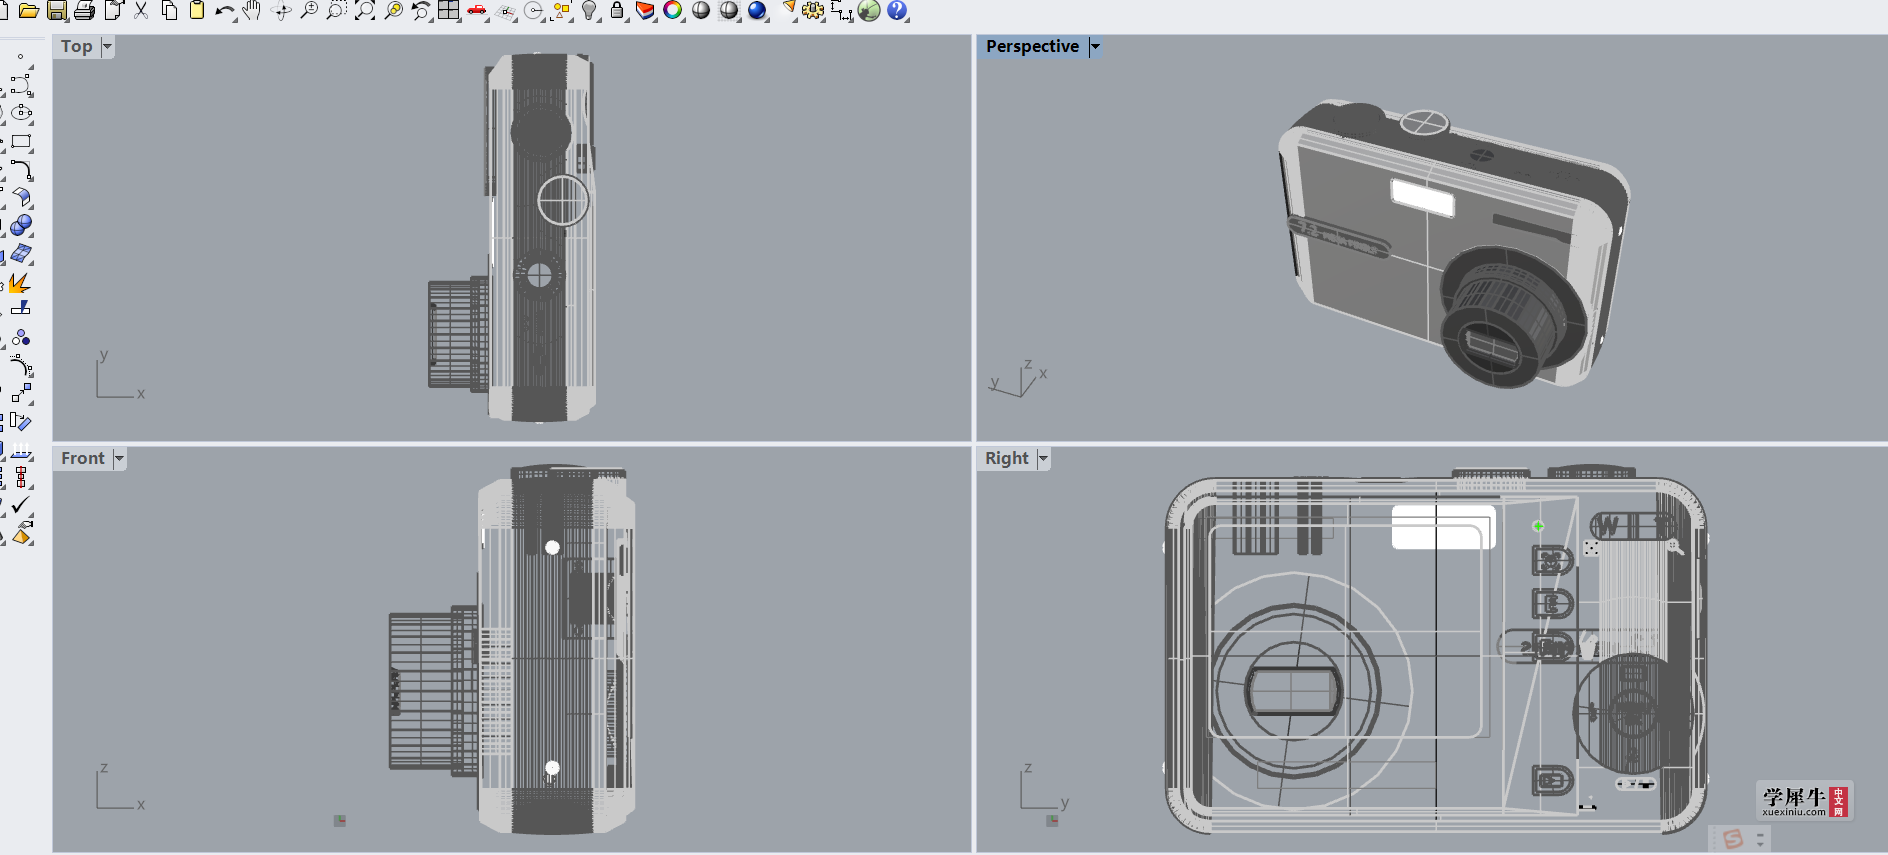Select the single Point tool
Viewport: 1888px width, 855px height.
(20, 57)
